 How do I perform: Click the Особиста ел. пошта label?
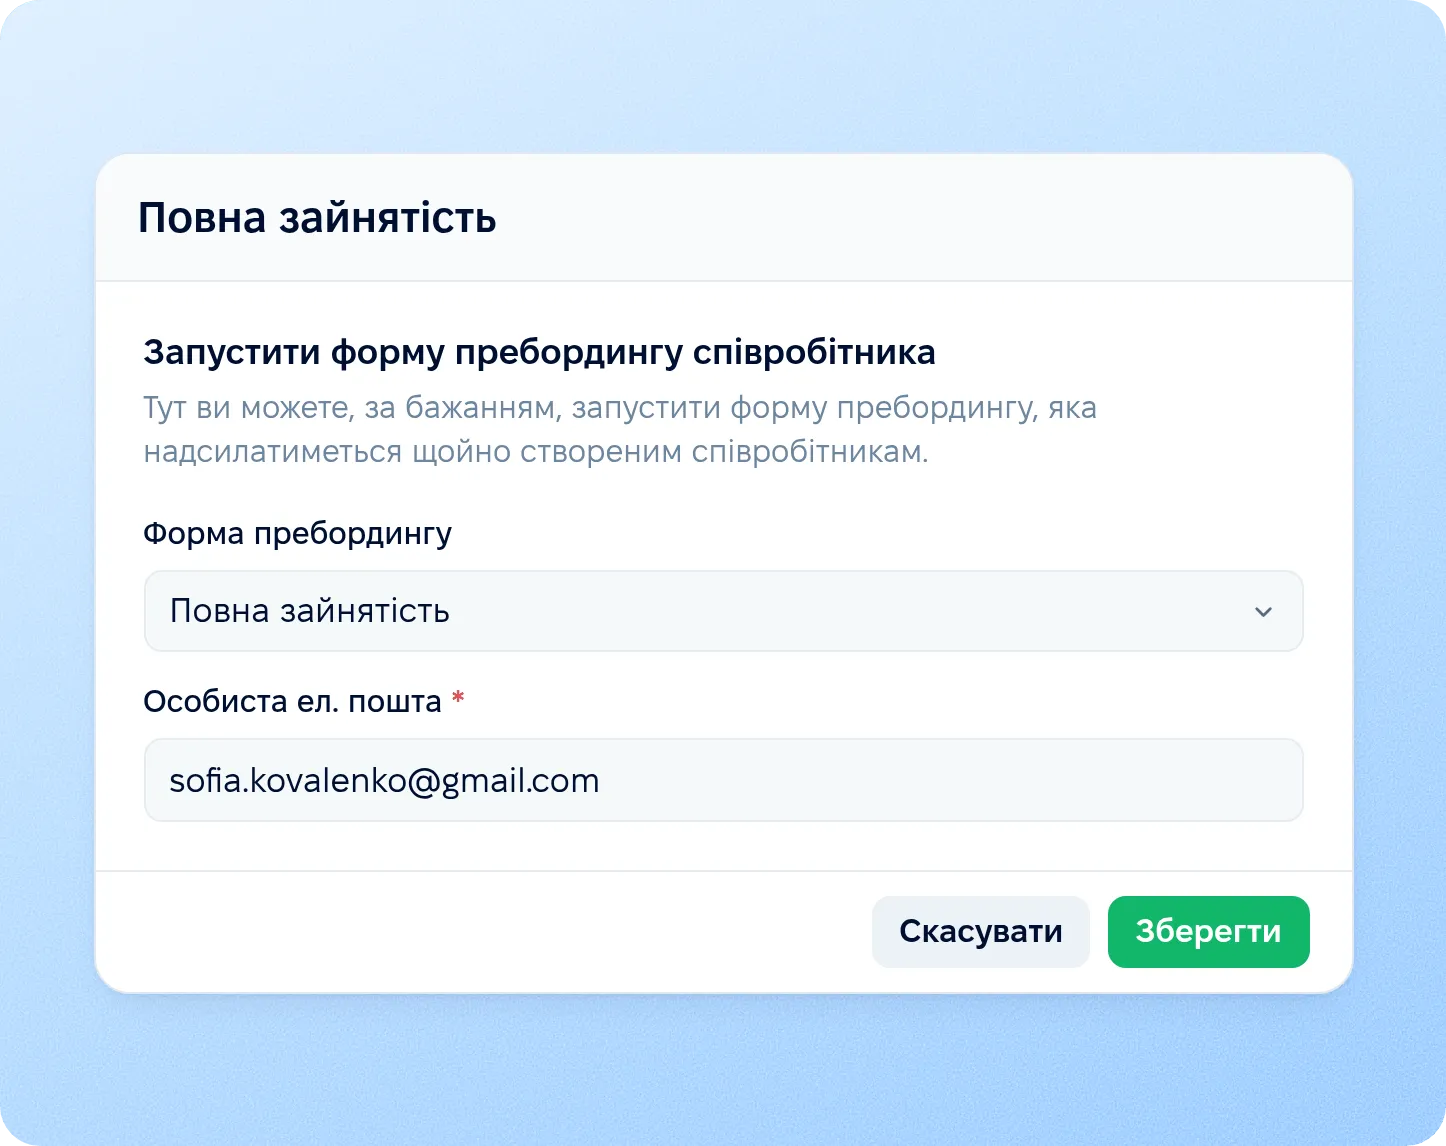[292, 701]
